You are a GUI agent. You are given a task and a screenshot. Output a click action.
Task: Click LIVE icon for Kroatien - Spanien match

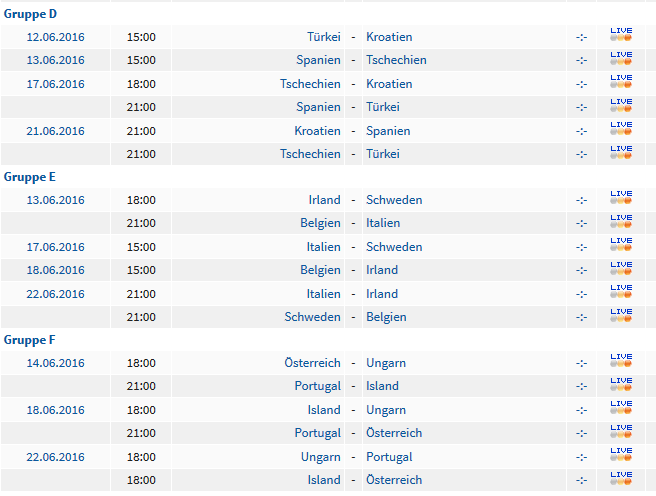[621, 129]
